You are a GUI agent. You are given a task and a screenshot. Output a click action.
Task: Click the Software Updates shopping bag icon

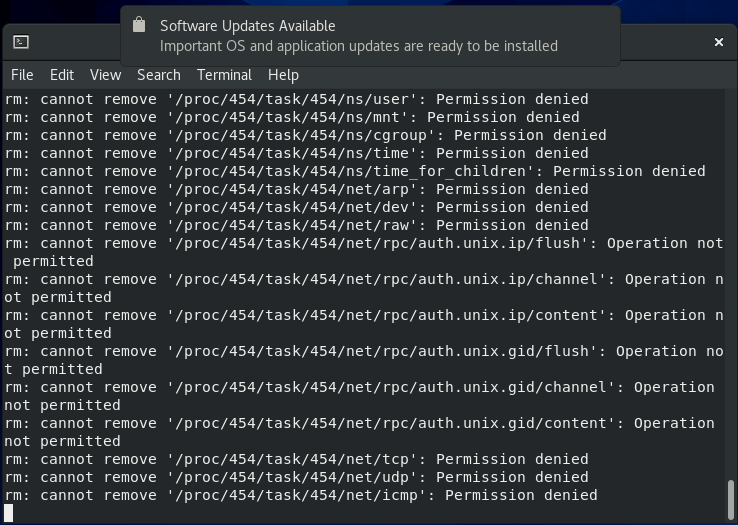point(139,25)
